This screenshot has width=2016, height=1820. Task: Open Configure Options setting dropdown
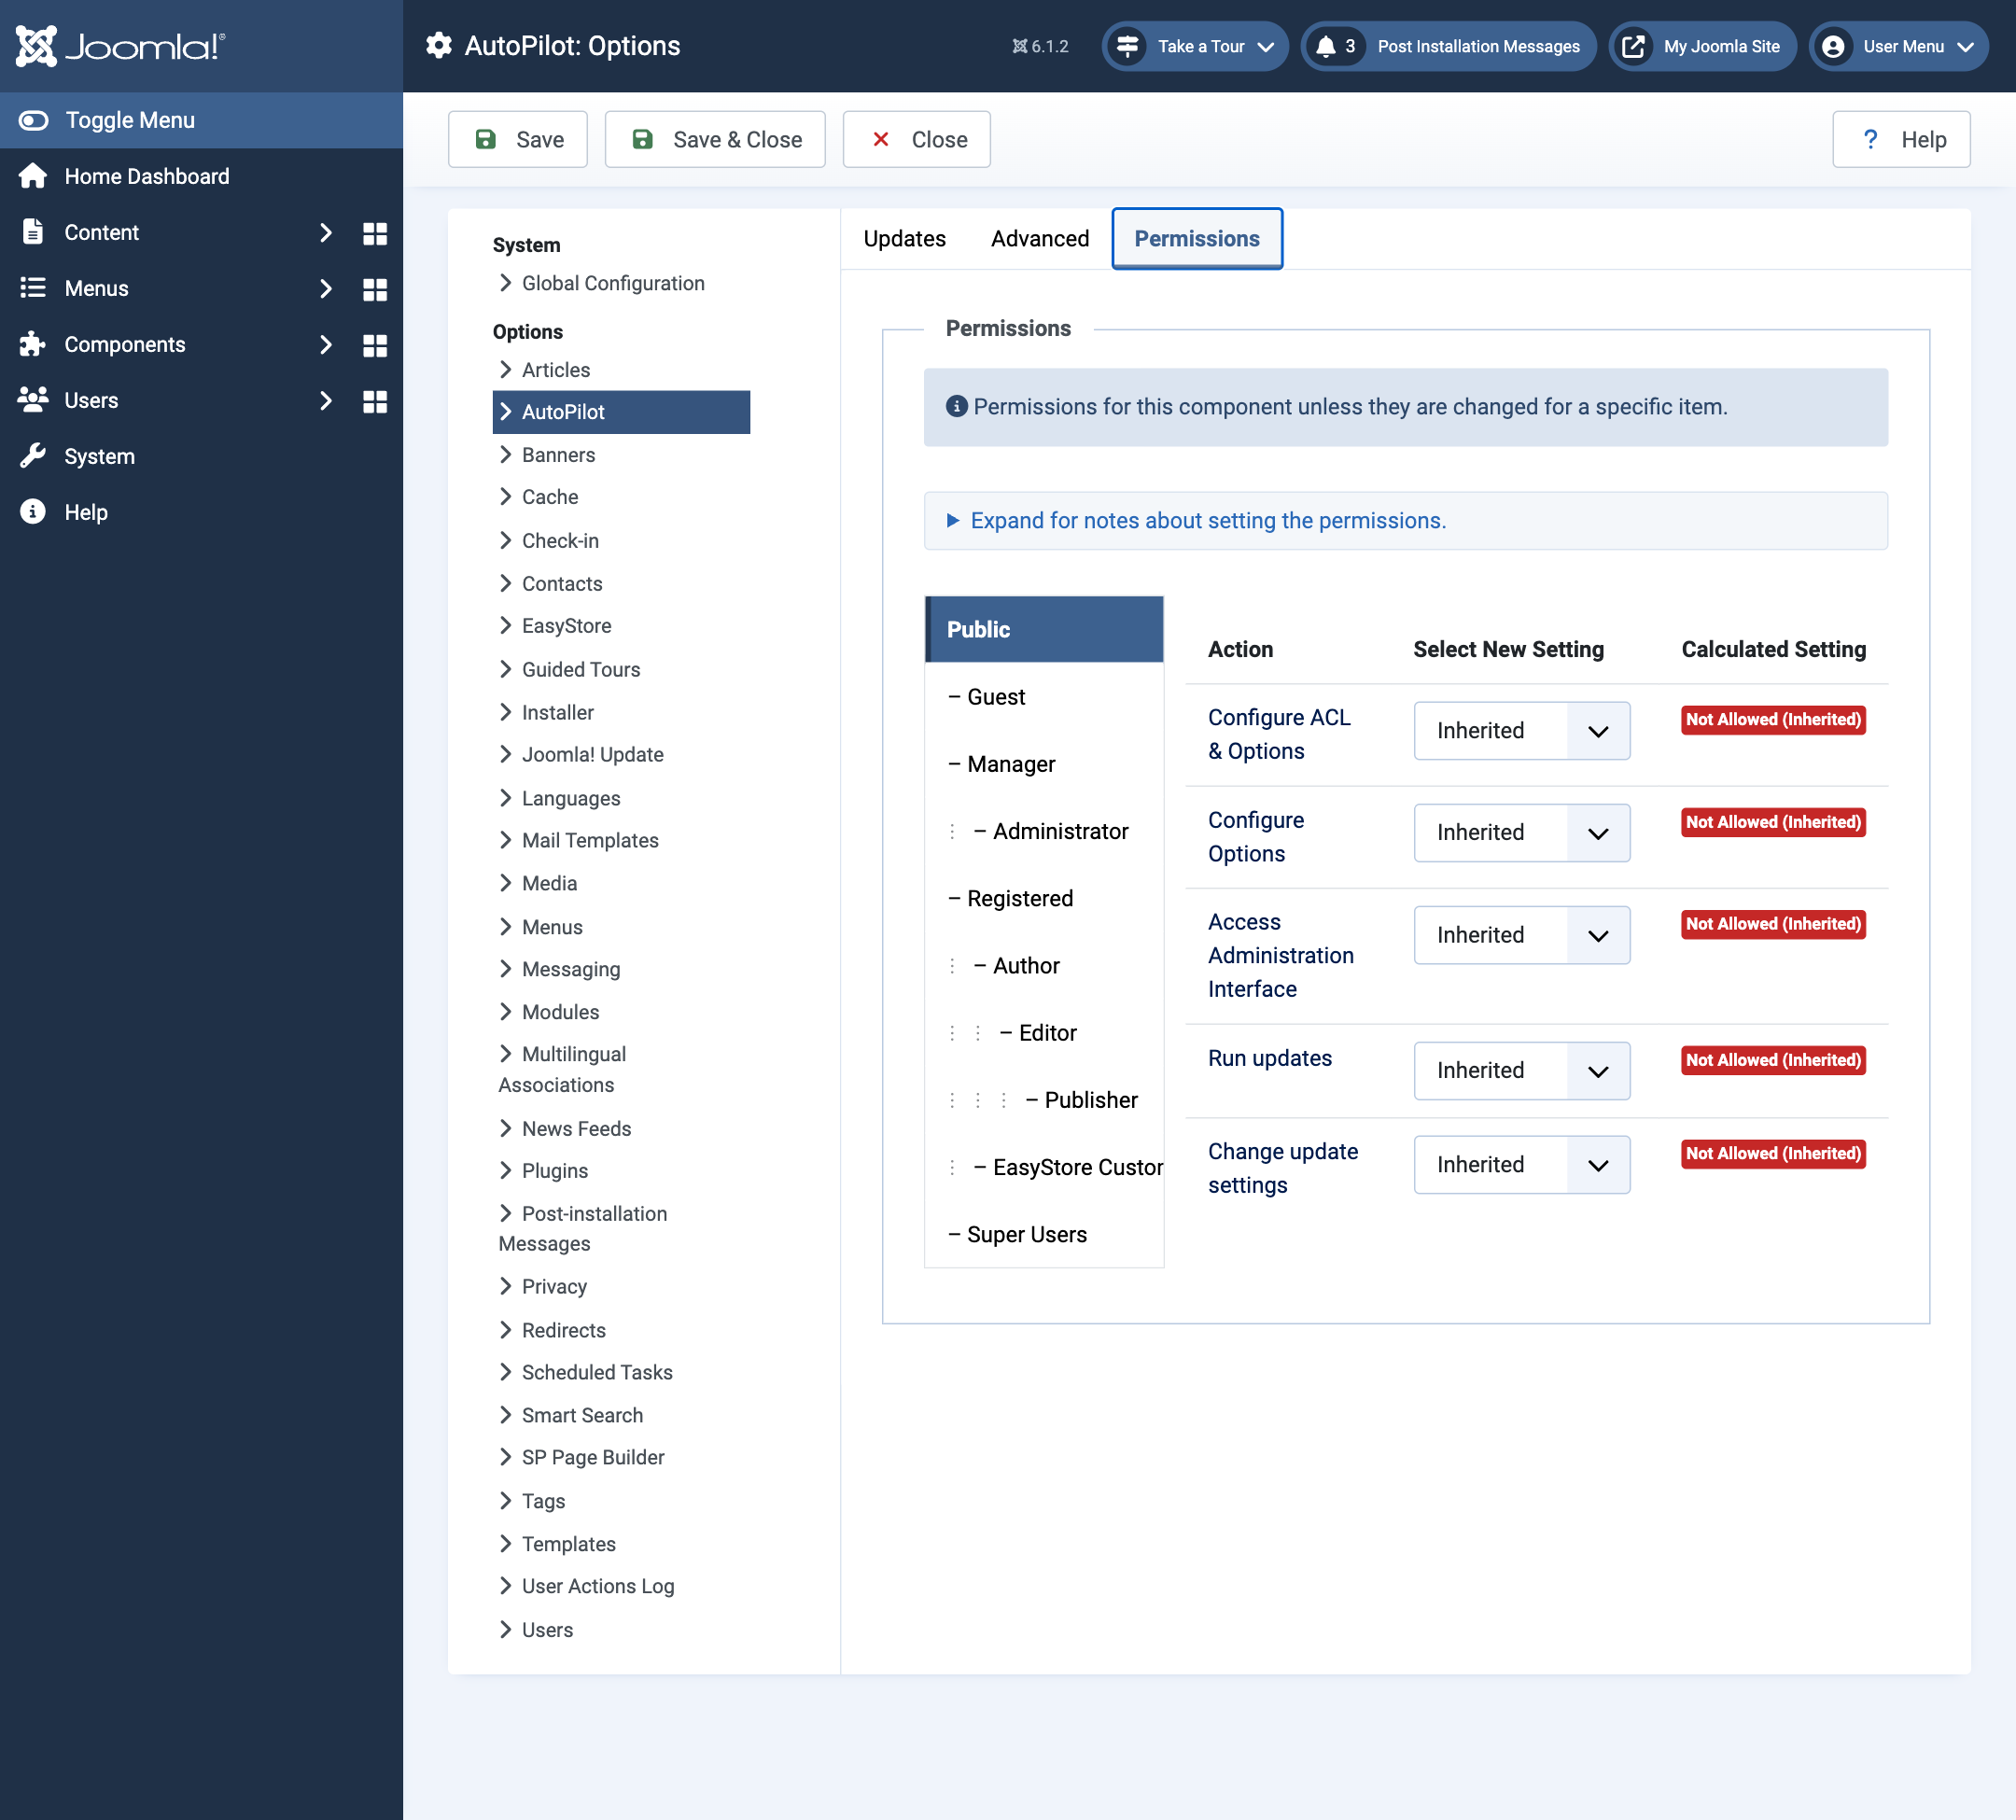click(1521, 833)
